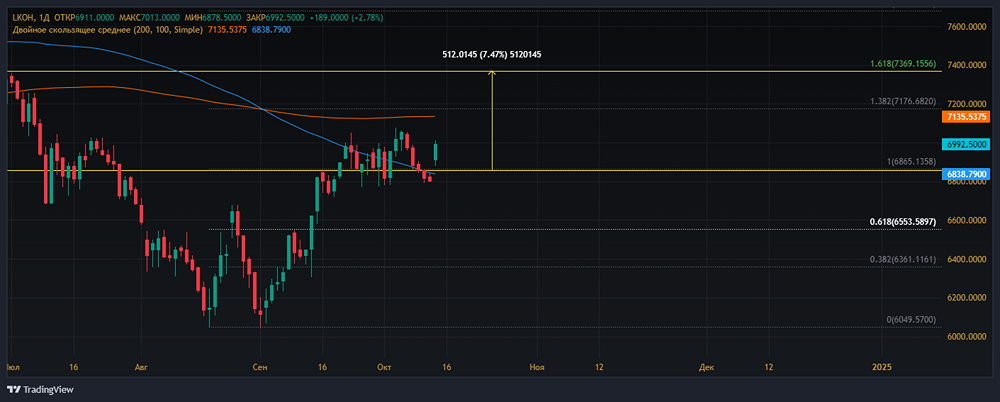Screen dimensions: 1000x402
Task: Click the 1.382(7176.6820) Fibonacci level label
Action: 902,101
